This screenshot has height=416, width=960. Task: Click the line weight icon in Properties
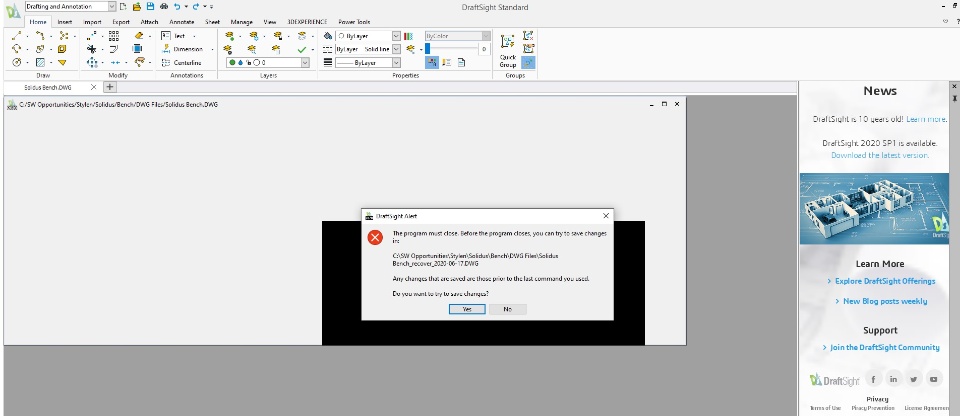click(328, 62)
